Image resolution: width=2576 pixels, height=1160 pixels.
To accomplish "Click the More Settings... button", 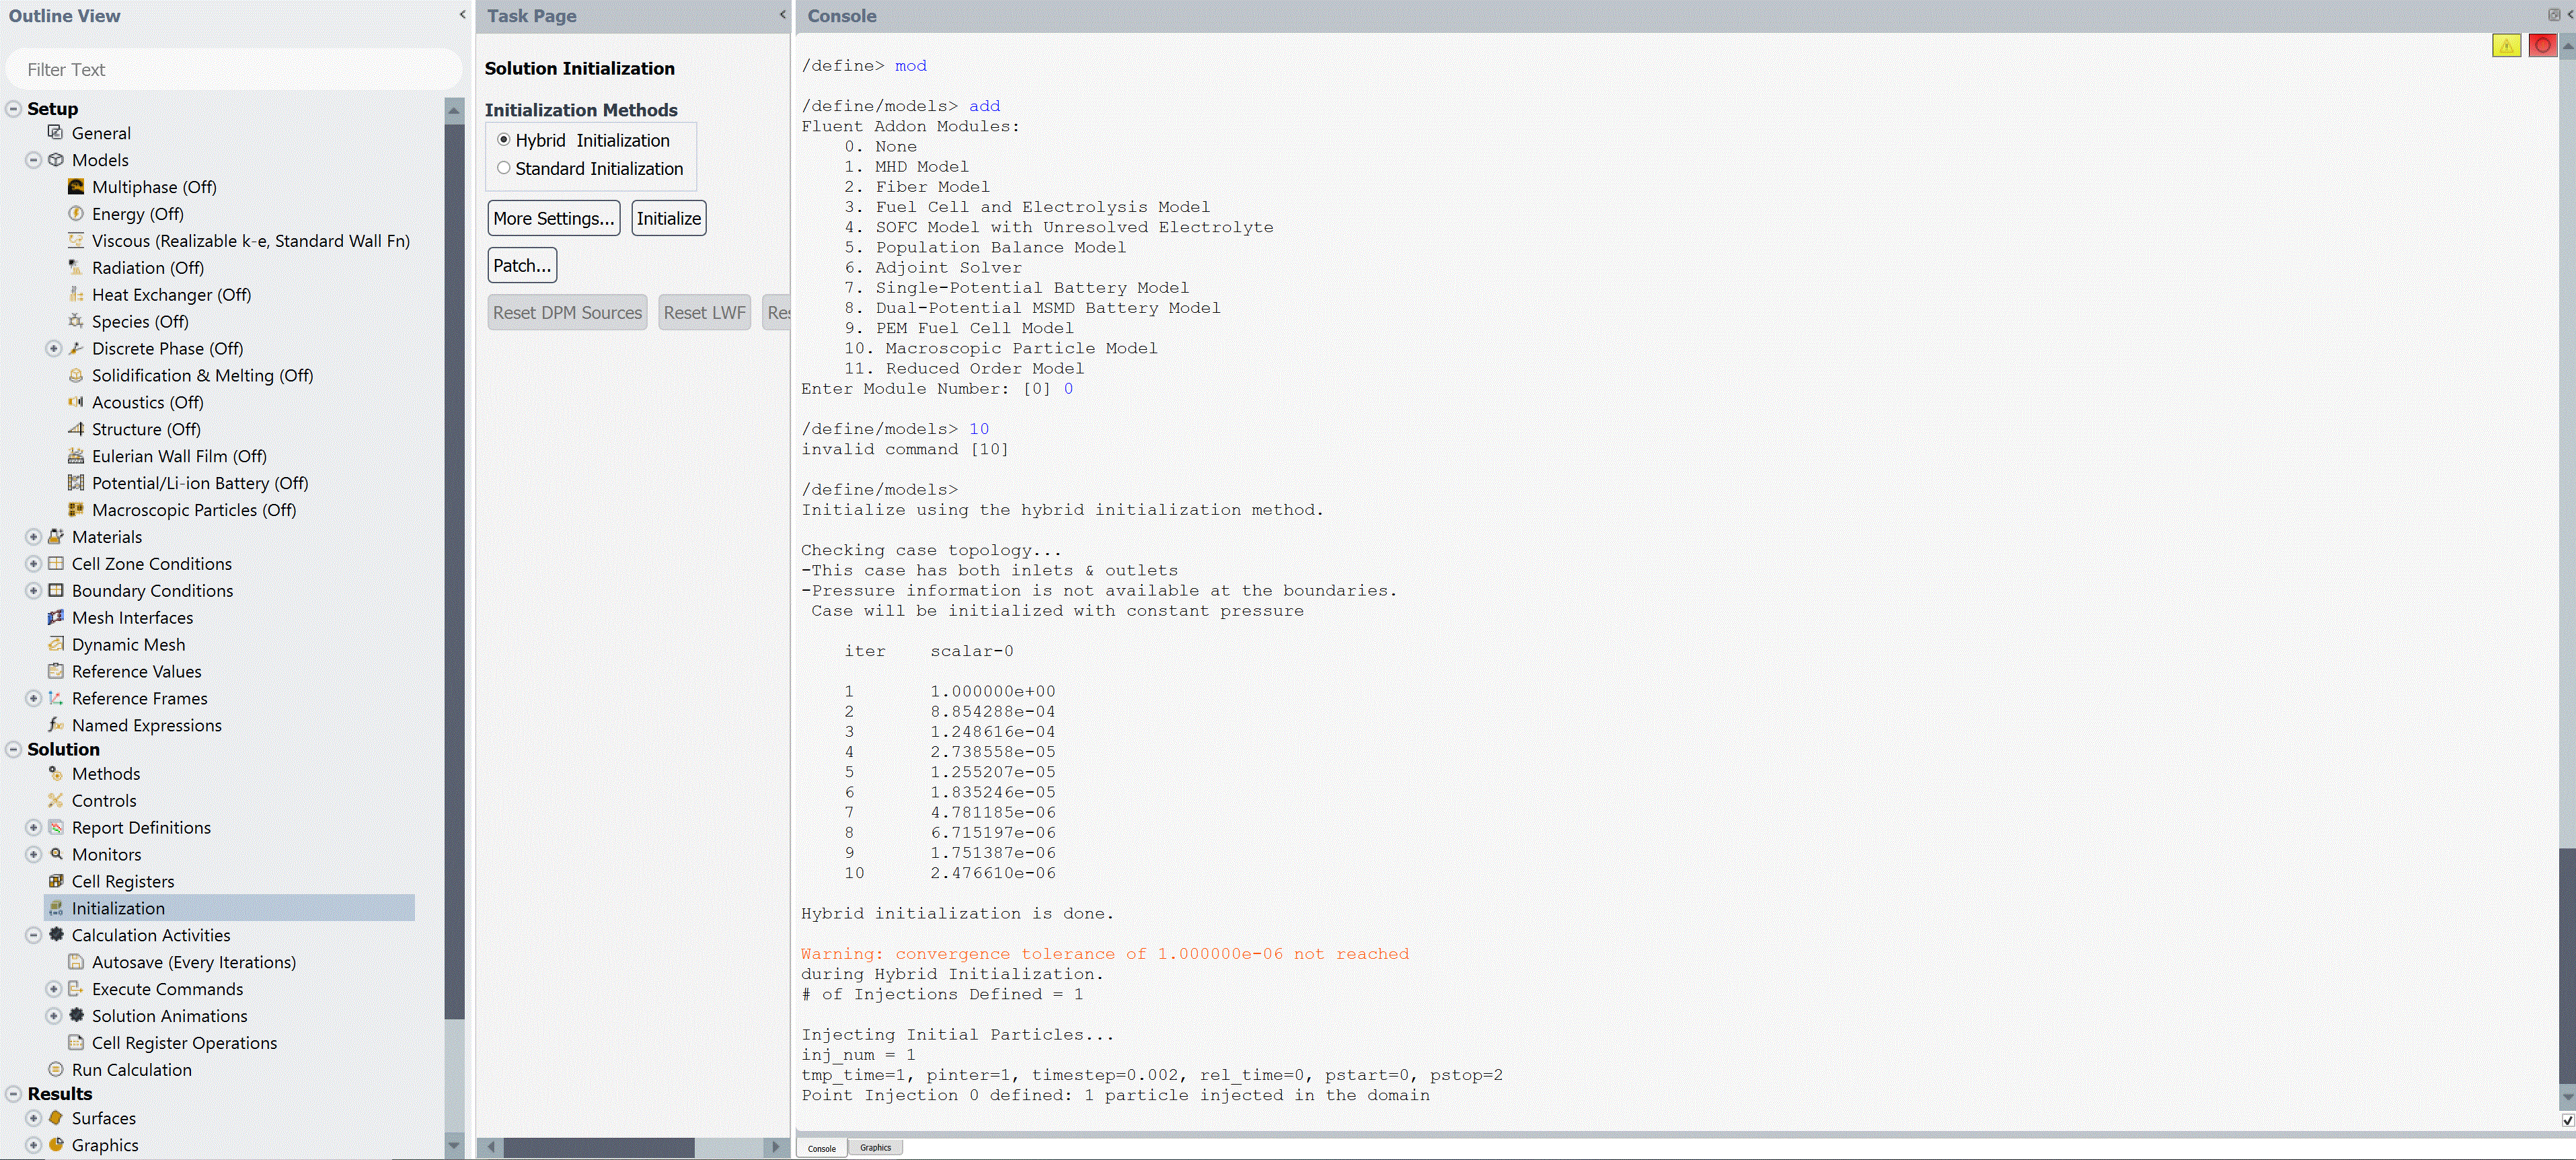I will 554,218.
